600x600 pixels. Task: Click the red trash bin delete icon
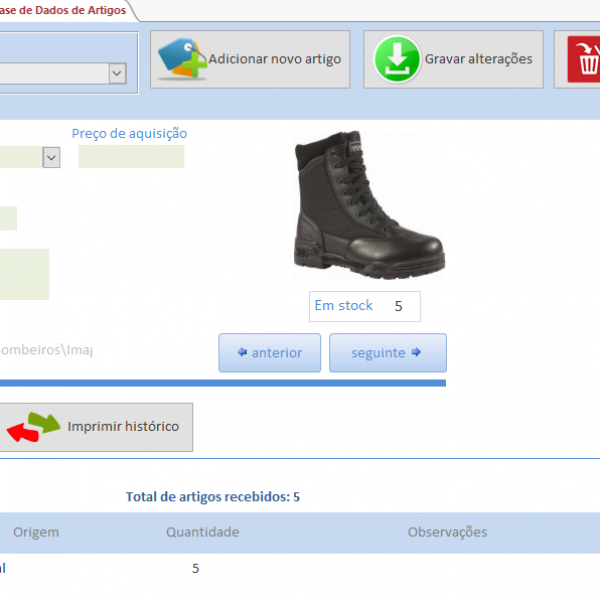[584, 60]
